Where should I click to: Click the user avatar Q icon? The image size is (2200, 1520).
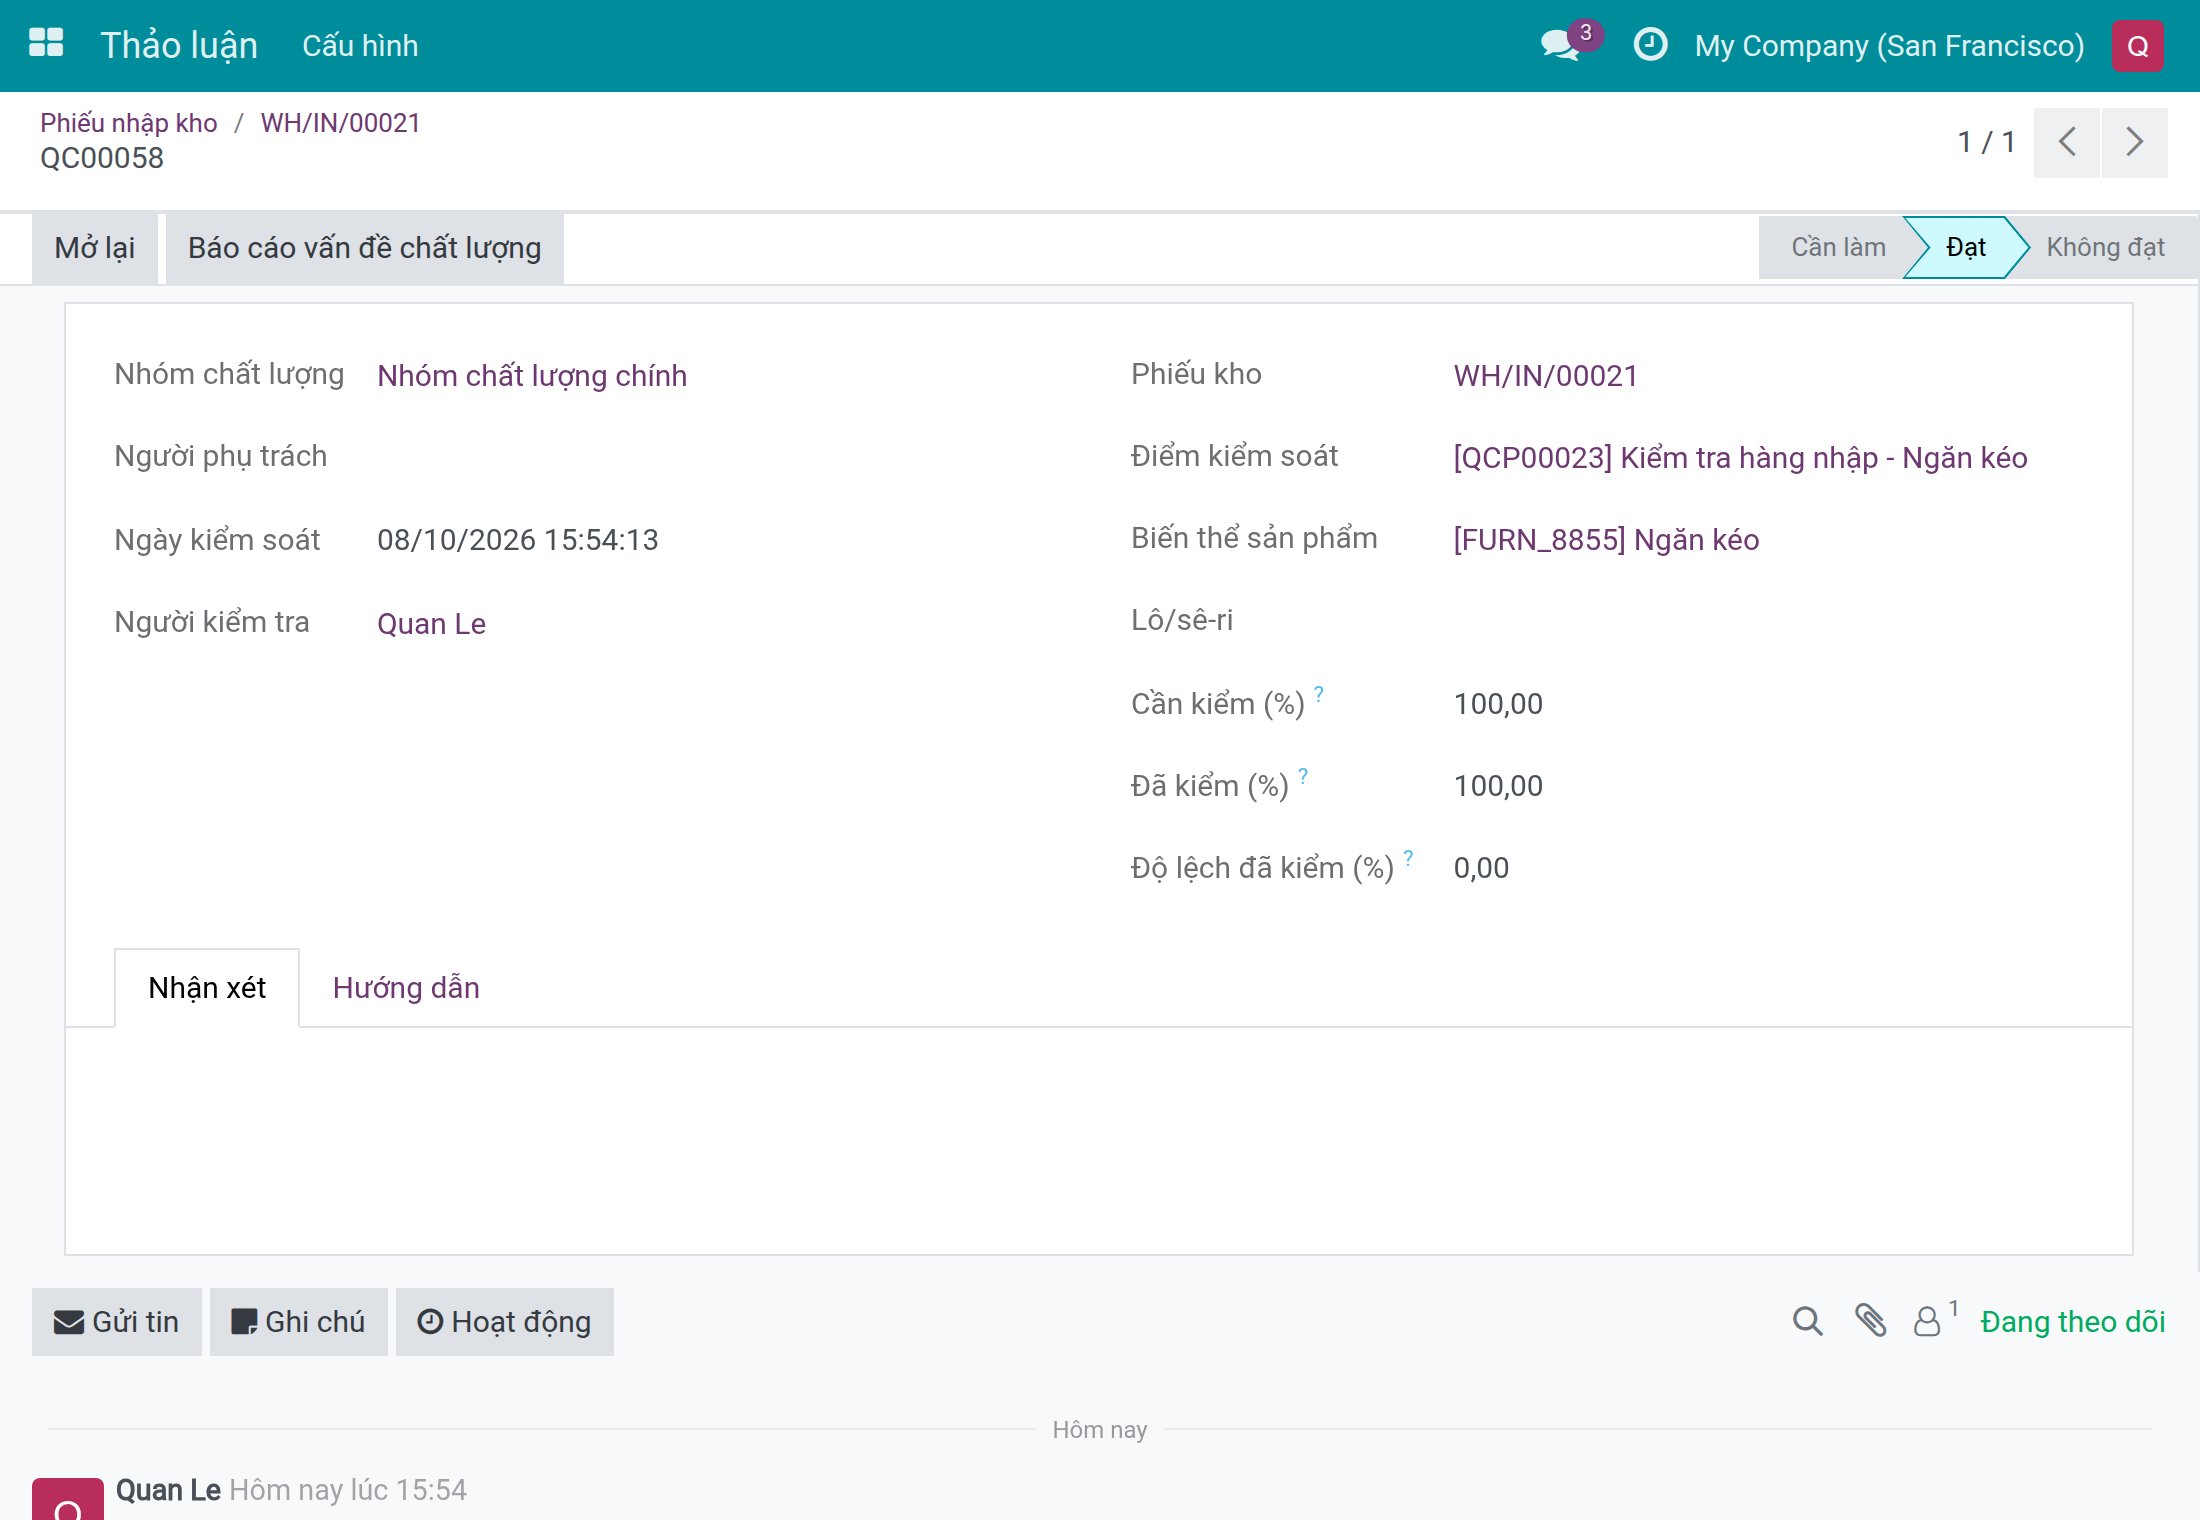(x=2137, y=46)
